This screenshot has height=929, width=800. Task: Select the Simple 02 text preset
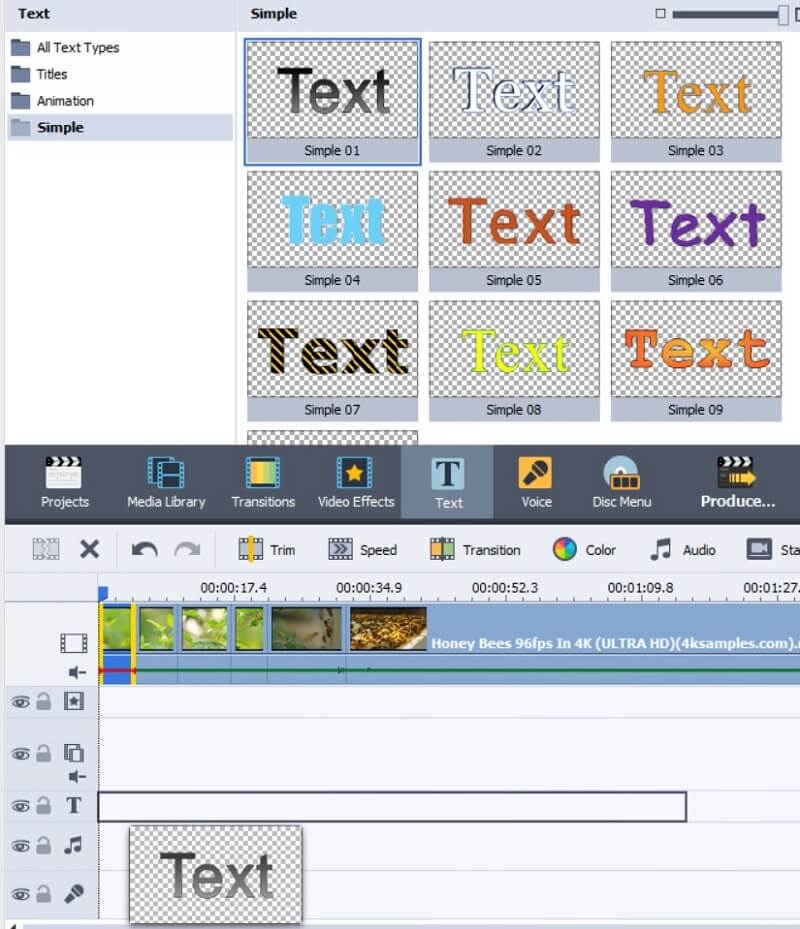(514, 102)
